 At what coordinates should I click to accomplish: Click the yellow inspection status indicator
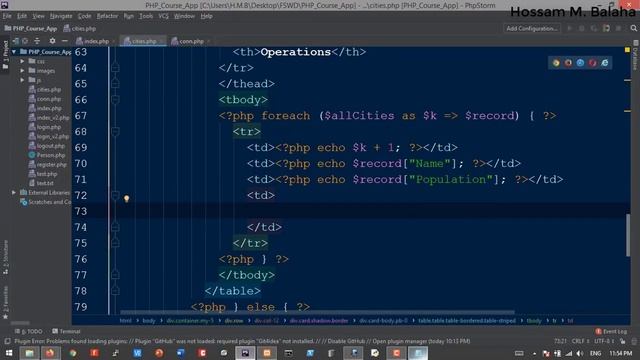coord(627,50)
